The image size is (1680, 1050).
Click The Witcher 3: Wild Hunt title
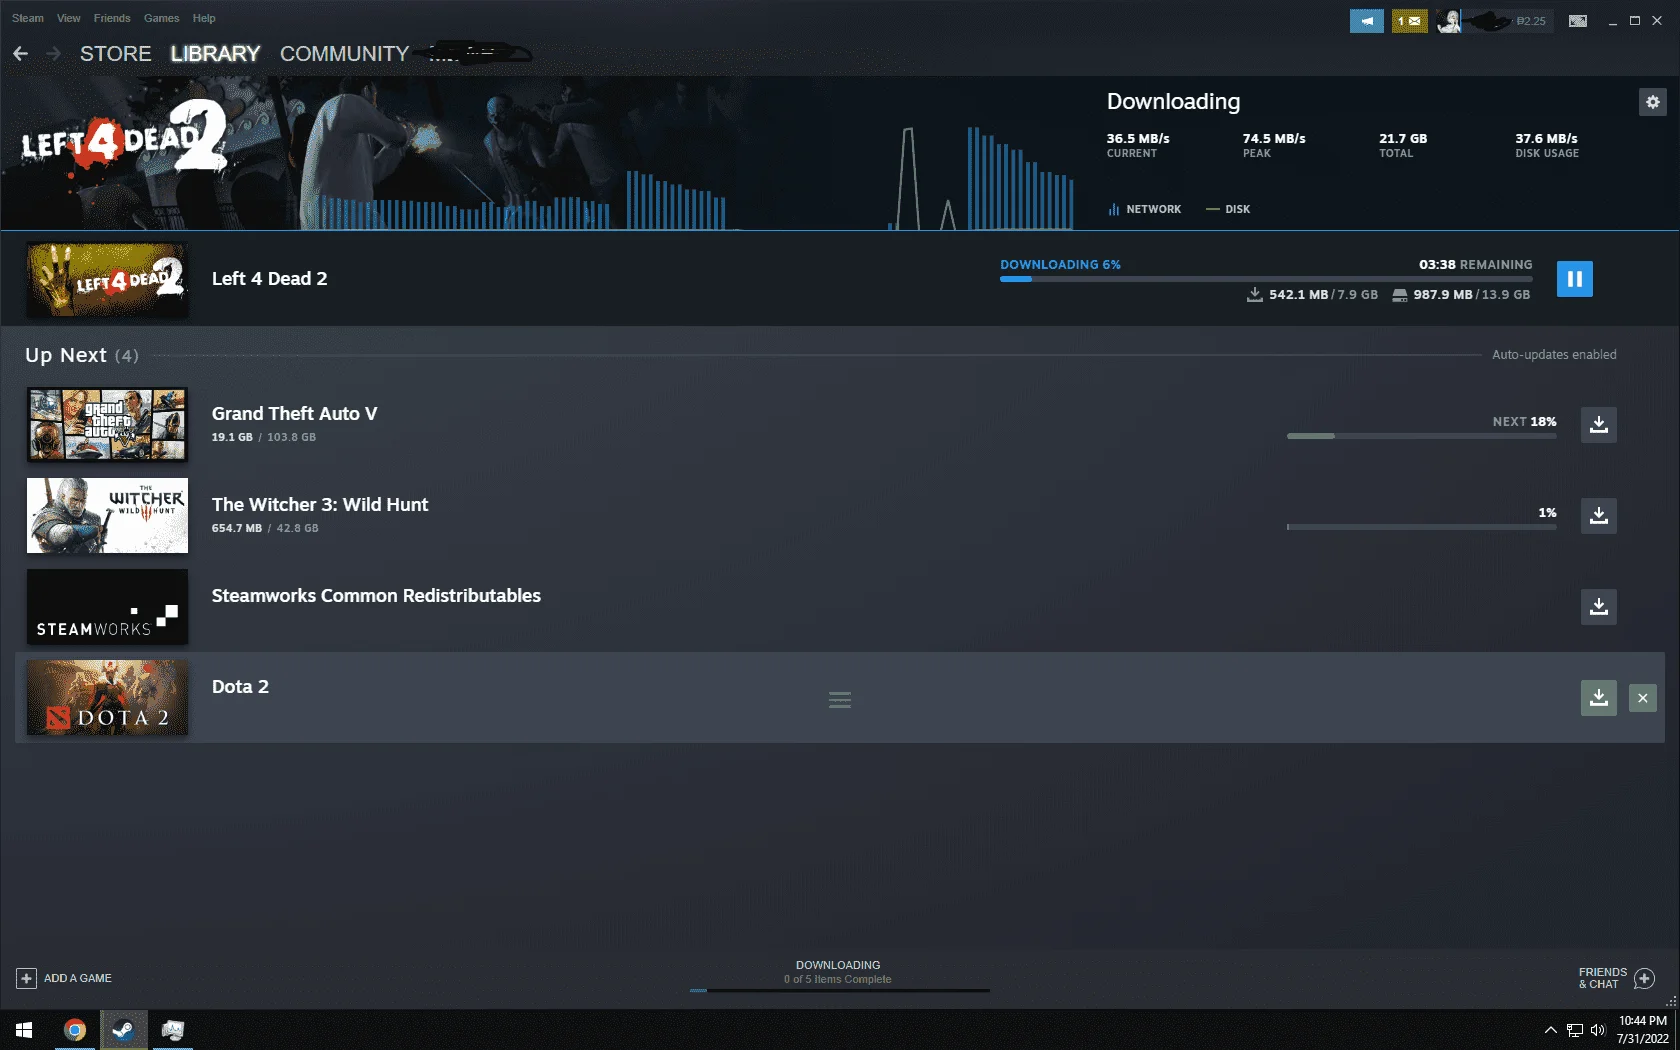[x=320, y=504]
